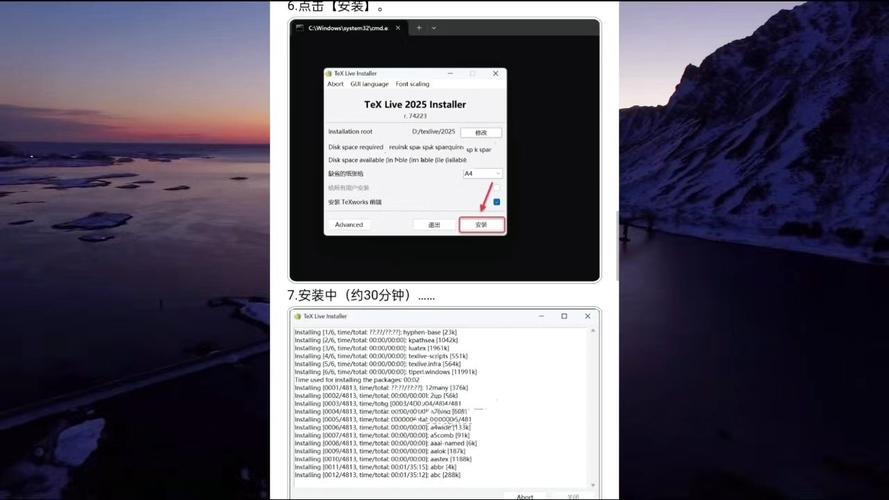
Task: Click the D:/texlive/2025 installation root path
Action: click(x=433, y=132)
